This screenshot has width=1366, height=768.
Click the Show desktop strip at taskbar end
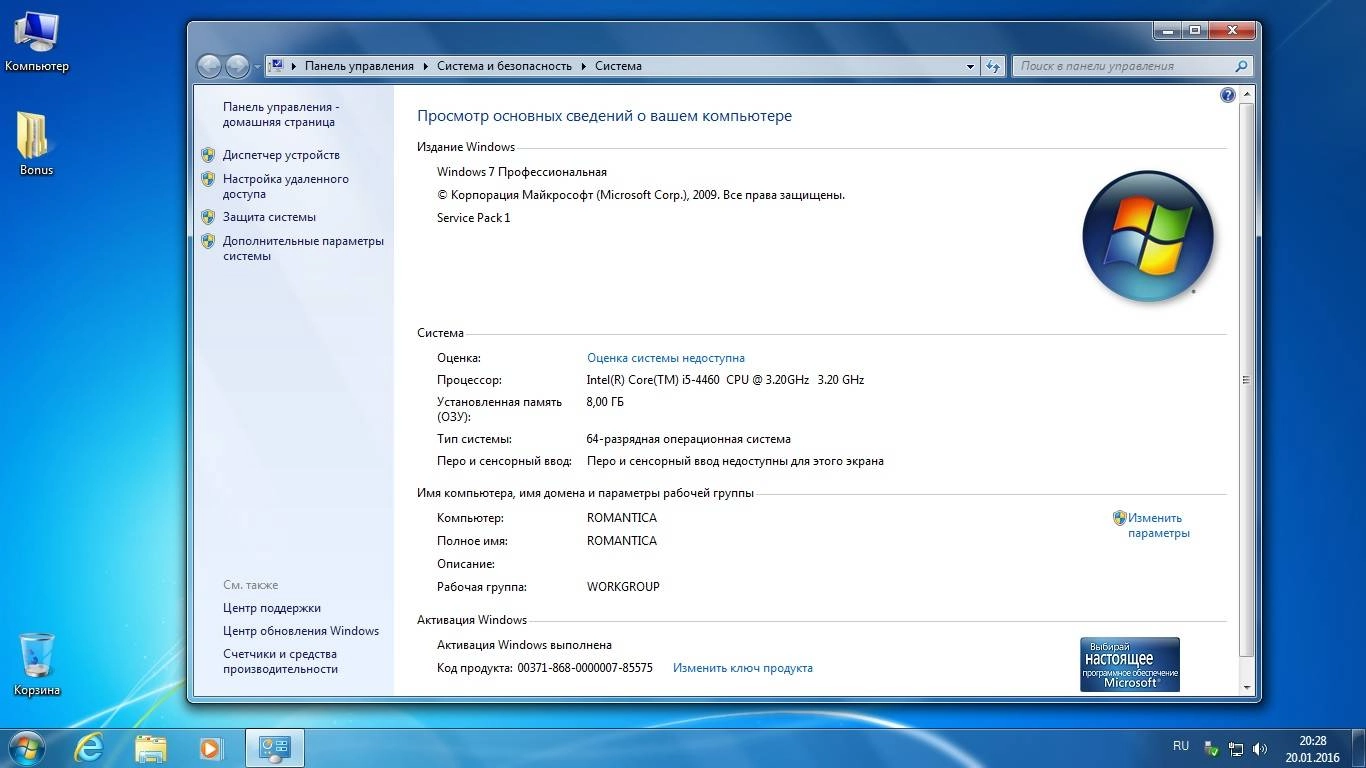[x=1358, y=748]
